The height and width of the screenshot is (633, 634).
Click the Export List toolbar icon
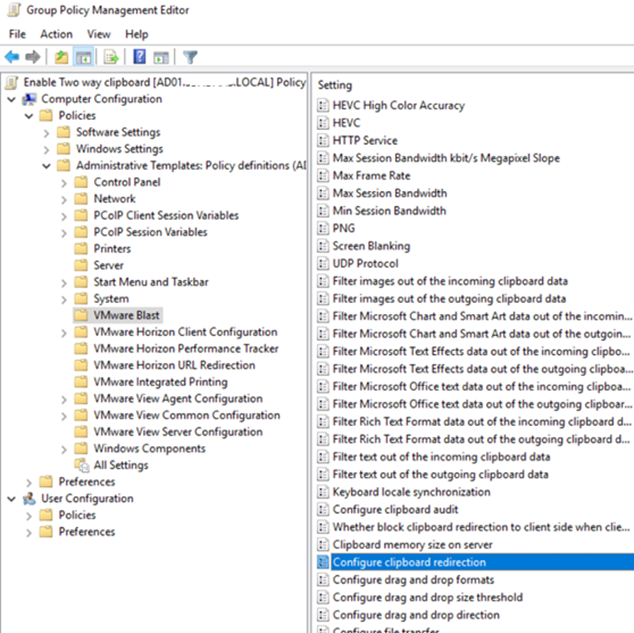(x=111, y=57)
